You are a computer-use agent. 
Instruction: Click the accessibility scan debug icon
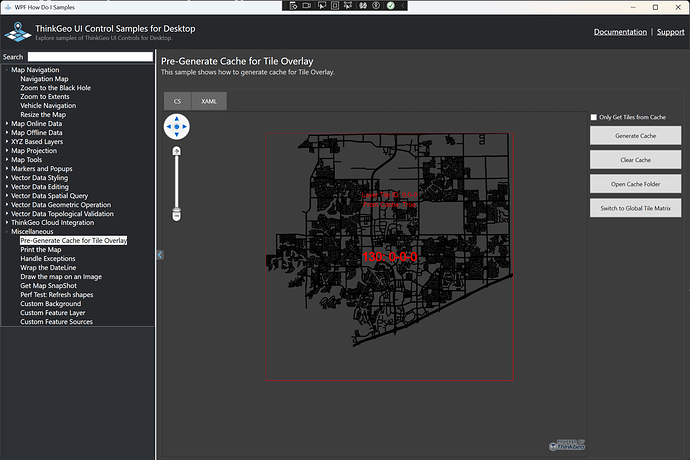click(376, 6)
